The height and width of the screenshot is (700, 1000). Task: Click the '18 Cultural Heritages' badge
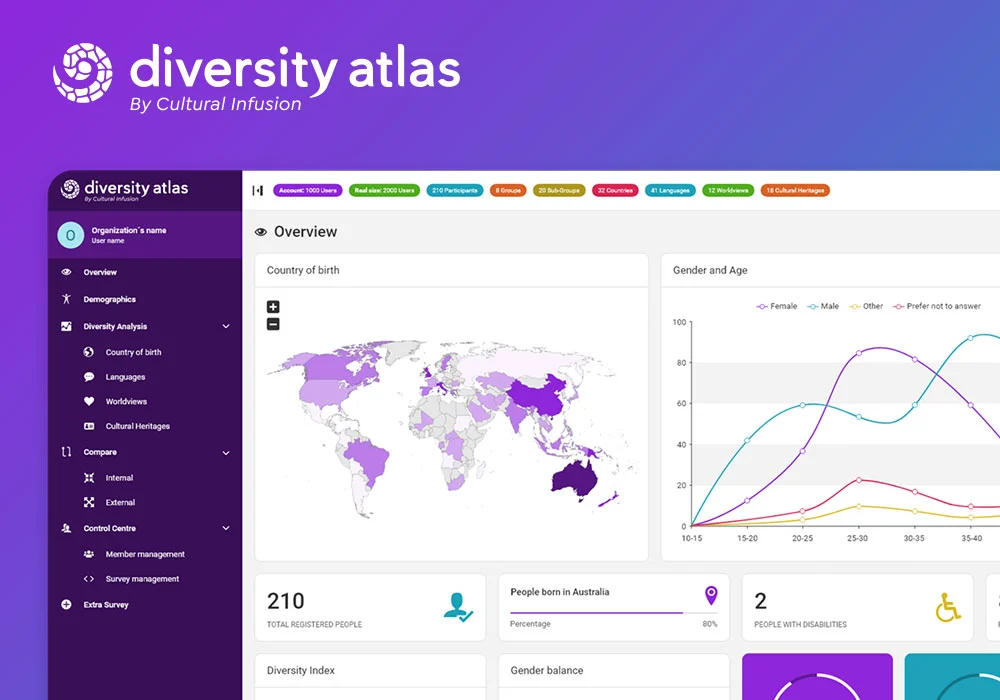(x=795, y=191)
